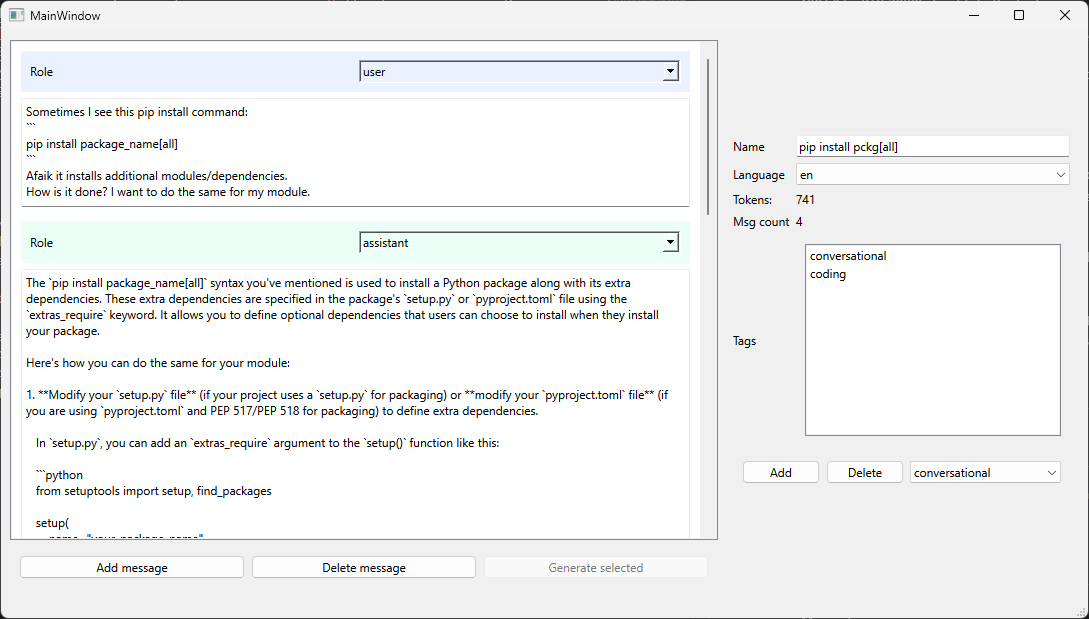The image size is (1089, 619).
Task: Add the selected tag with Add button
Action: pyautogui.click(x=781, y=472)
